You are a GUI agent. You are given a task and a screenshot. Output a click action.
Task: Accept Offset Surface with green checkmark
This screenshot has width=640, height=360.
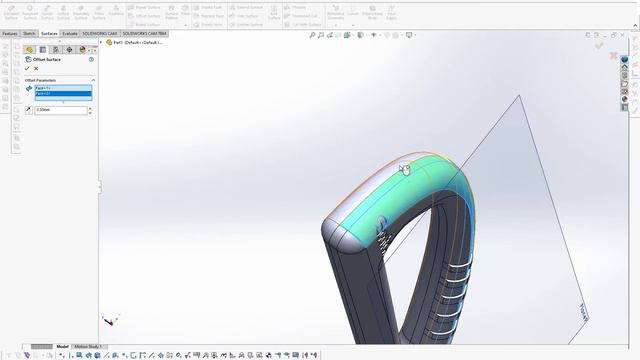pos(27,69)
